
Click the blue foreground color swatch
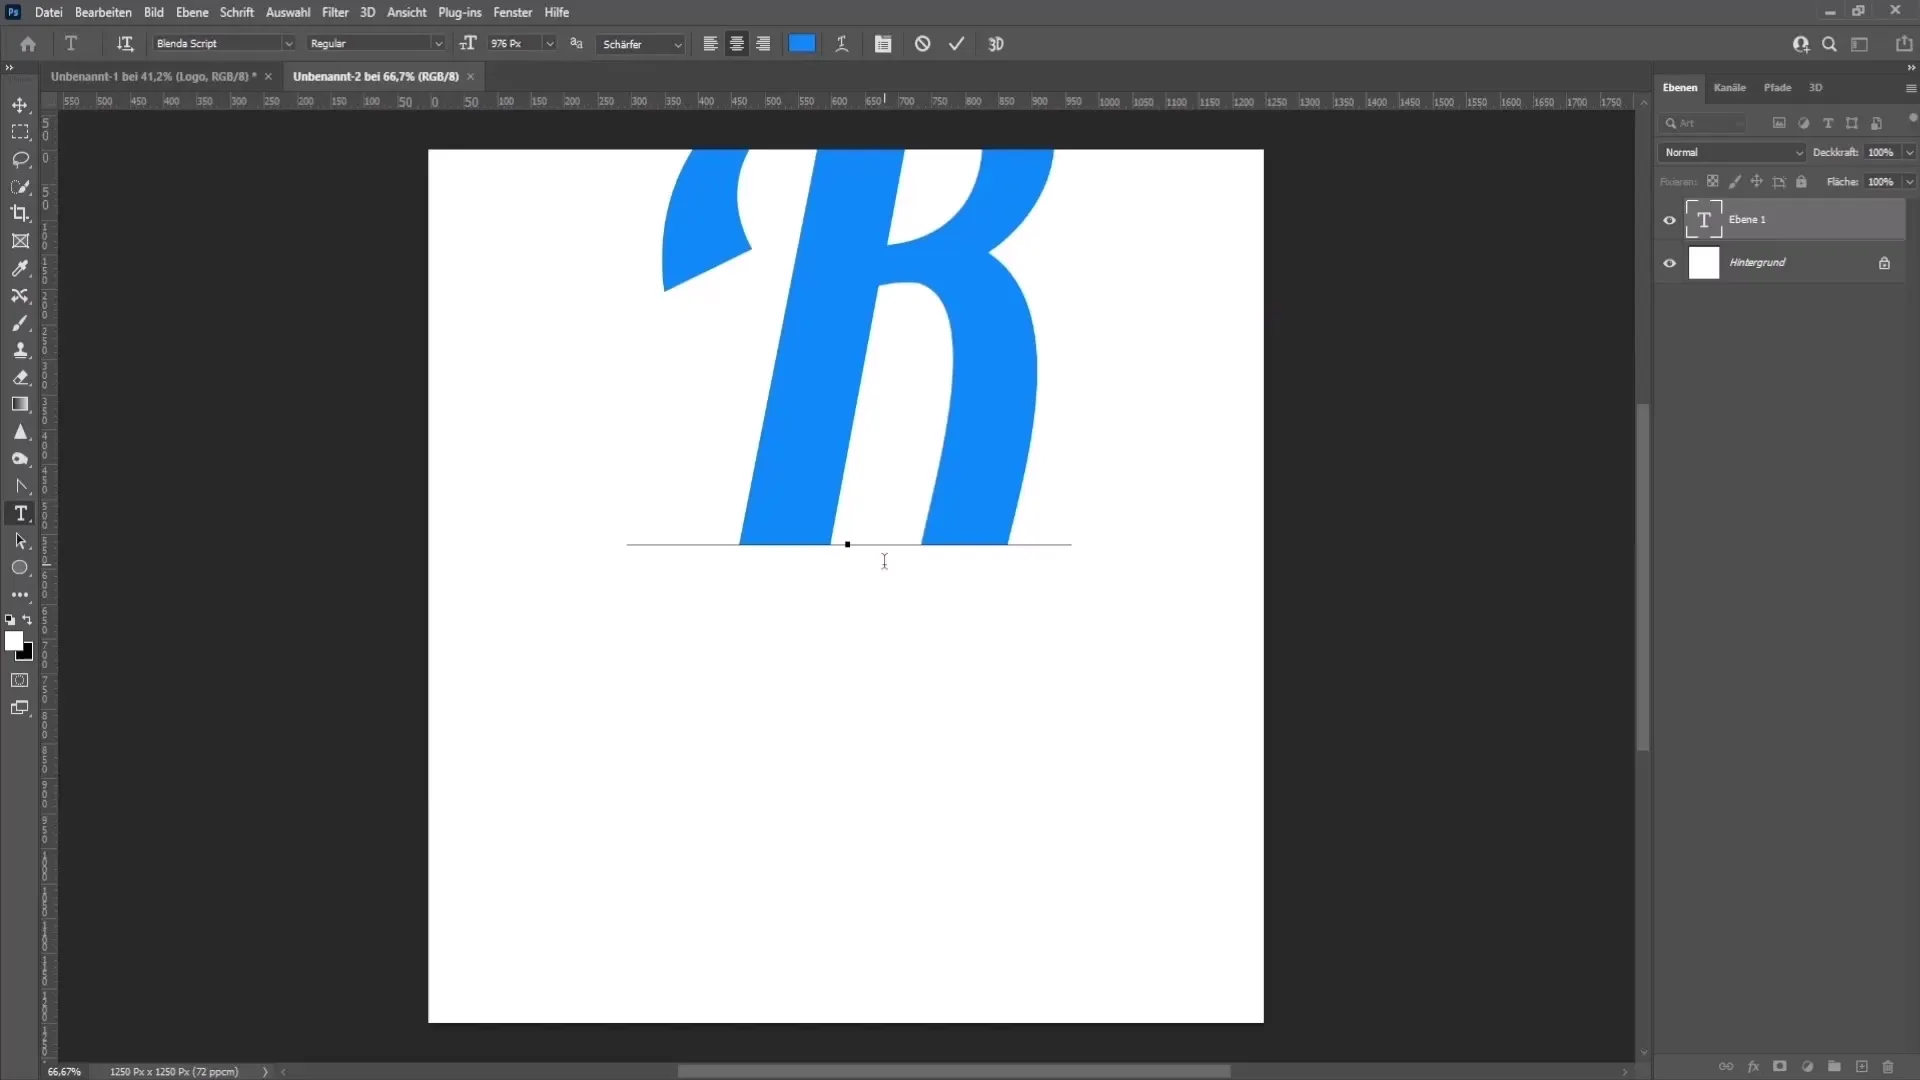802,44
